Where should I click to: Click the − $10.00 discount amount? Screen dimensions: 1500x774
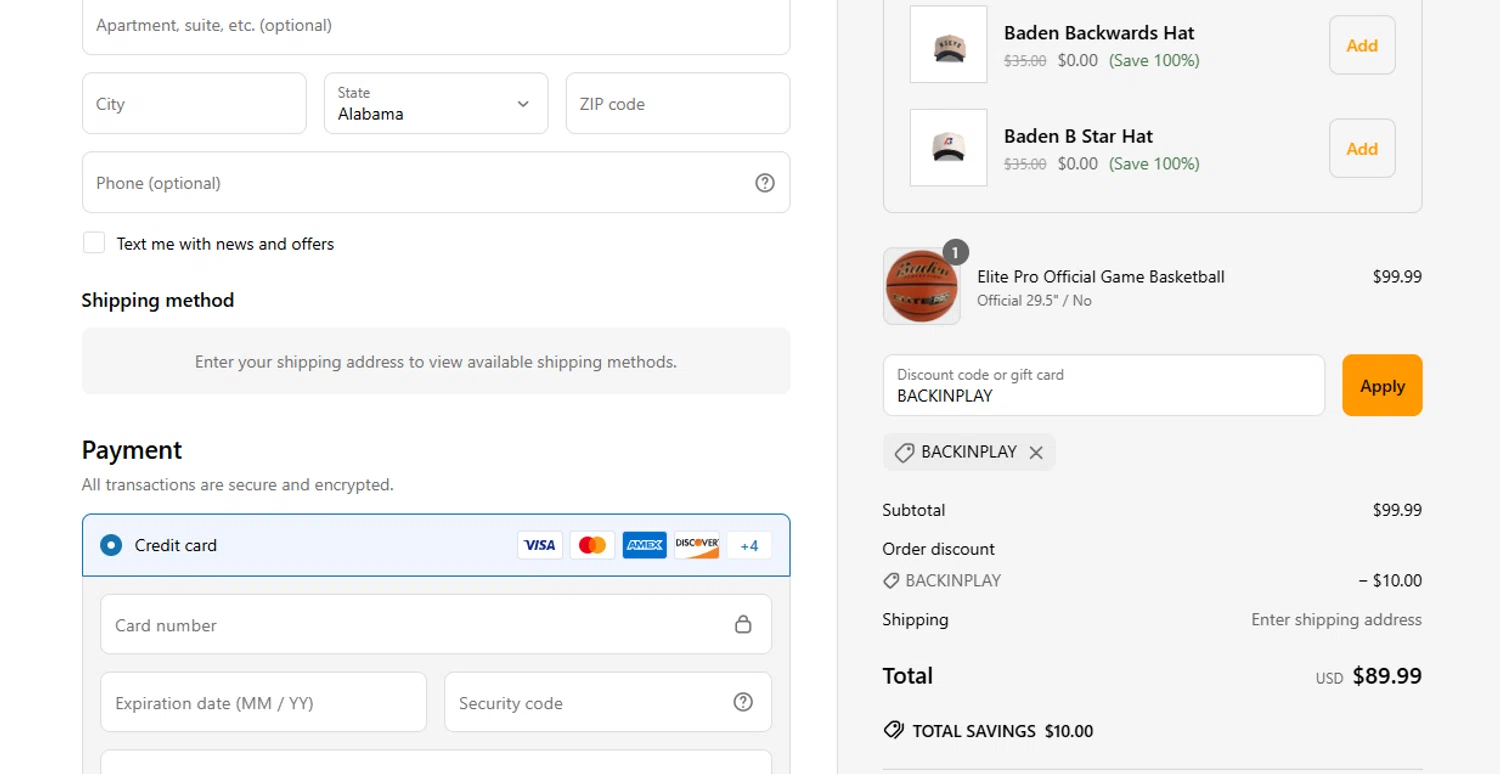pos(1390,580)
